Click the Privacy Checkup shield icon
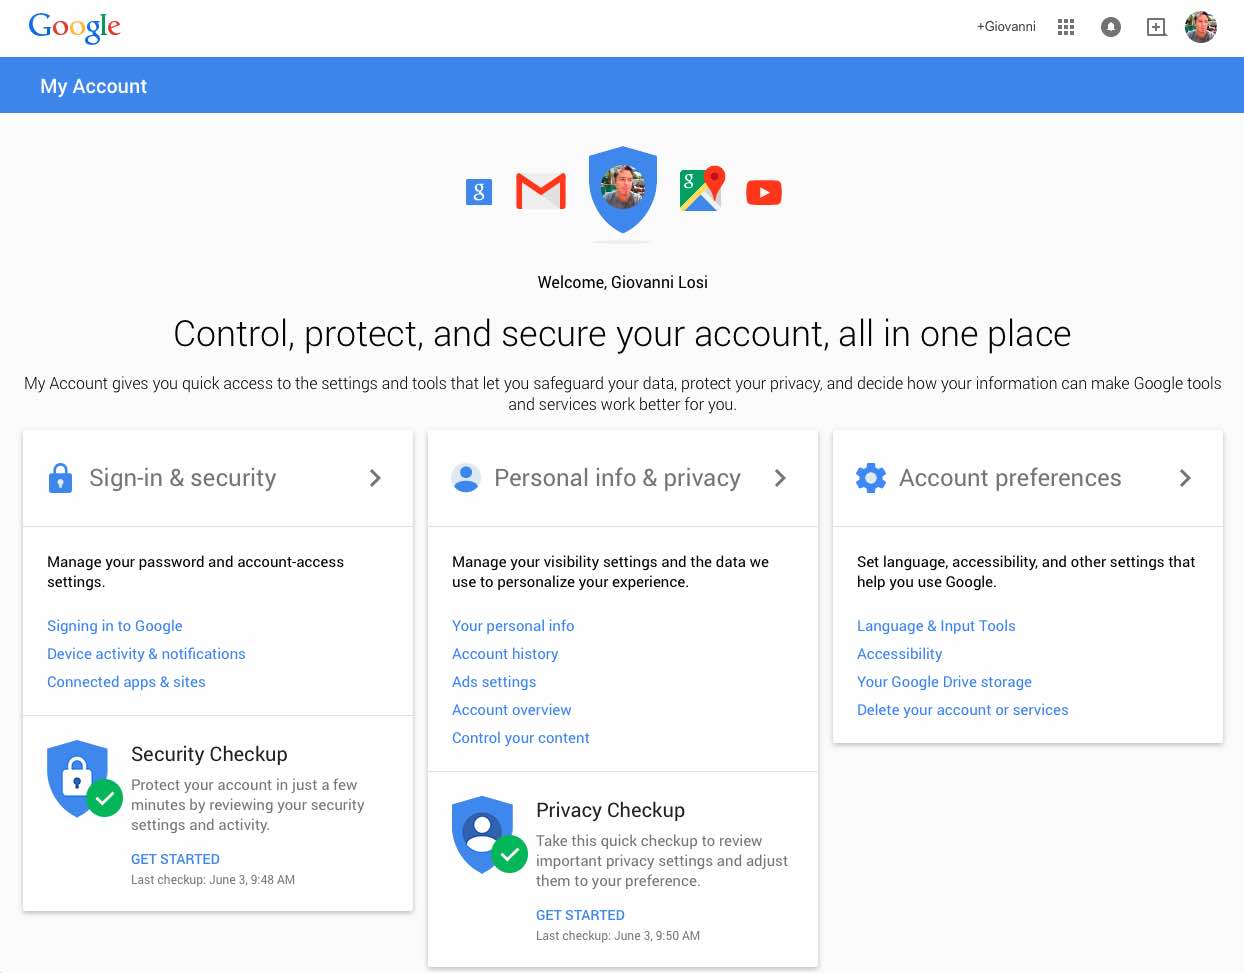Screen dimensions: 1244x973 (484, 834)
